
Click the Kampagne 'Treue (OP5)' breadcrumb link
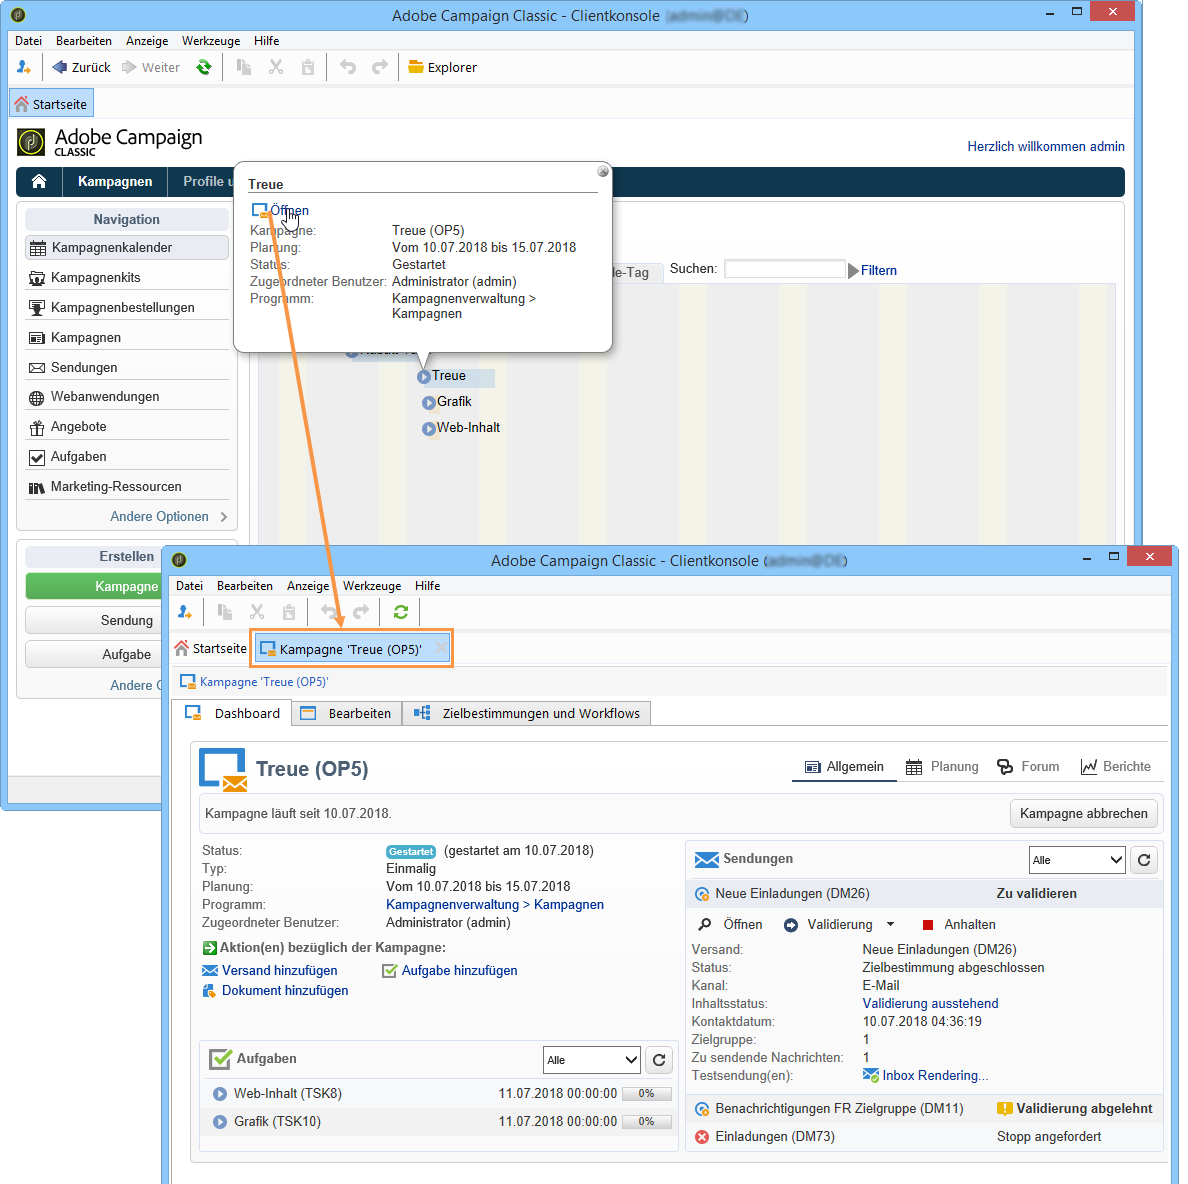coord(264,682)
